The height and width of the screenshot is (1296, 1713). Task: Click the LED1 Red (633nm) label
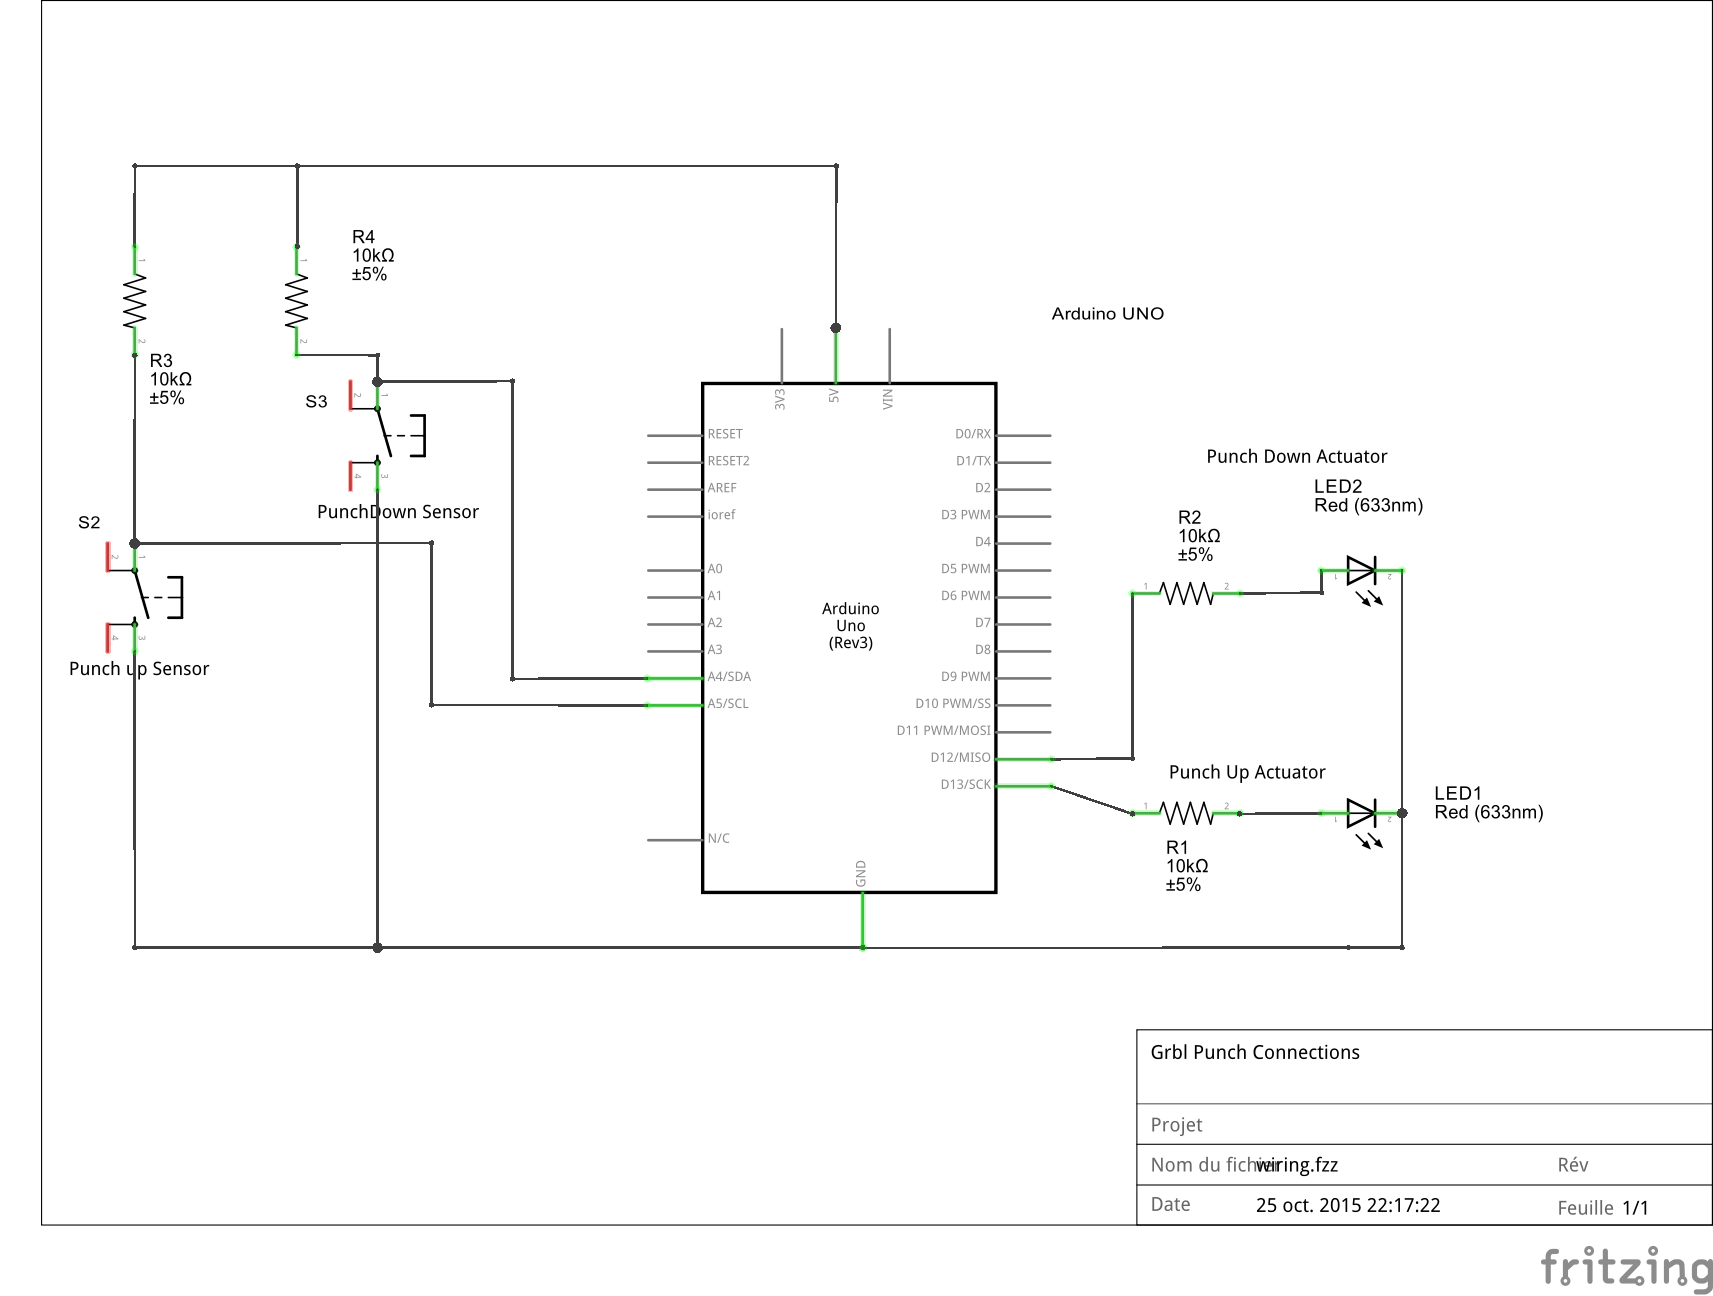(1488, 803)
